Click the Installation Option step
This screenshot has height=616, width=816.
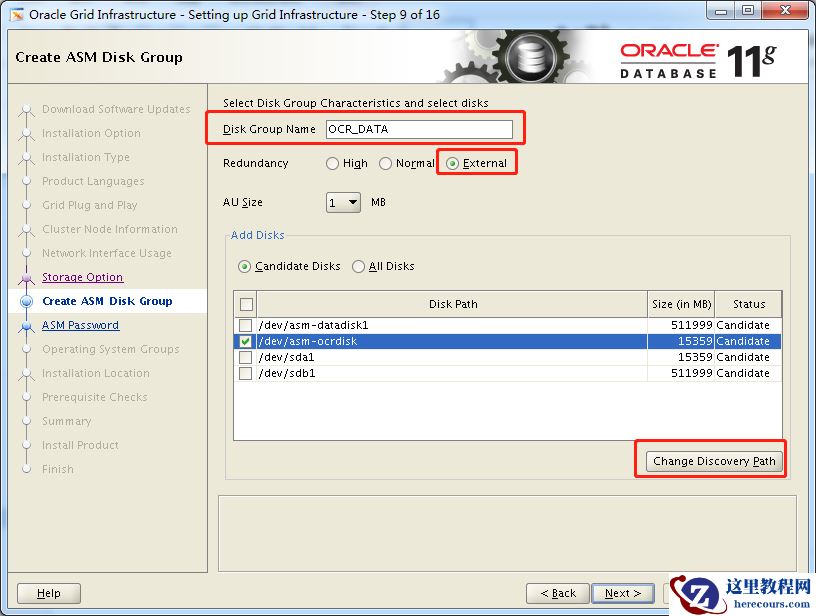[x=92, y=133]
